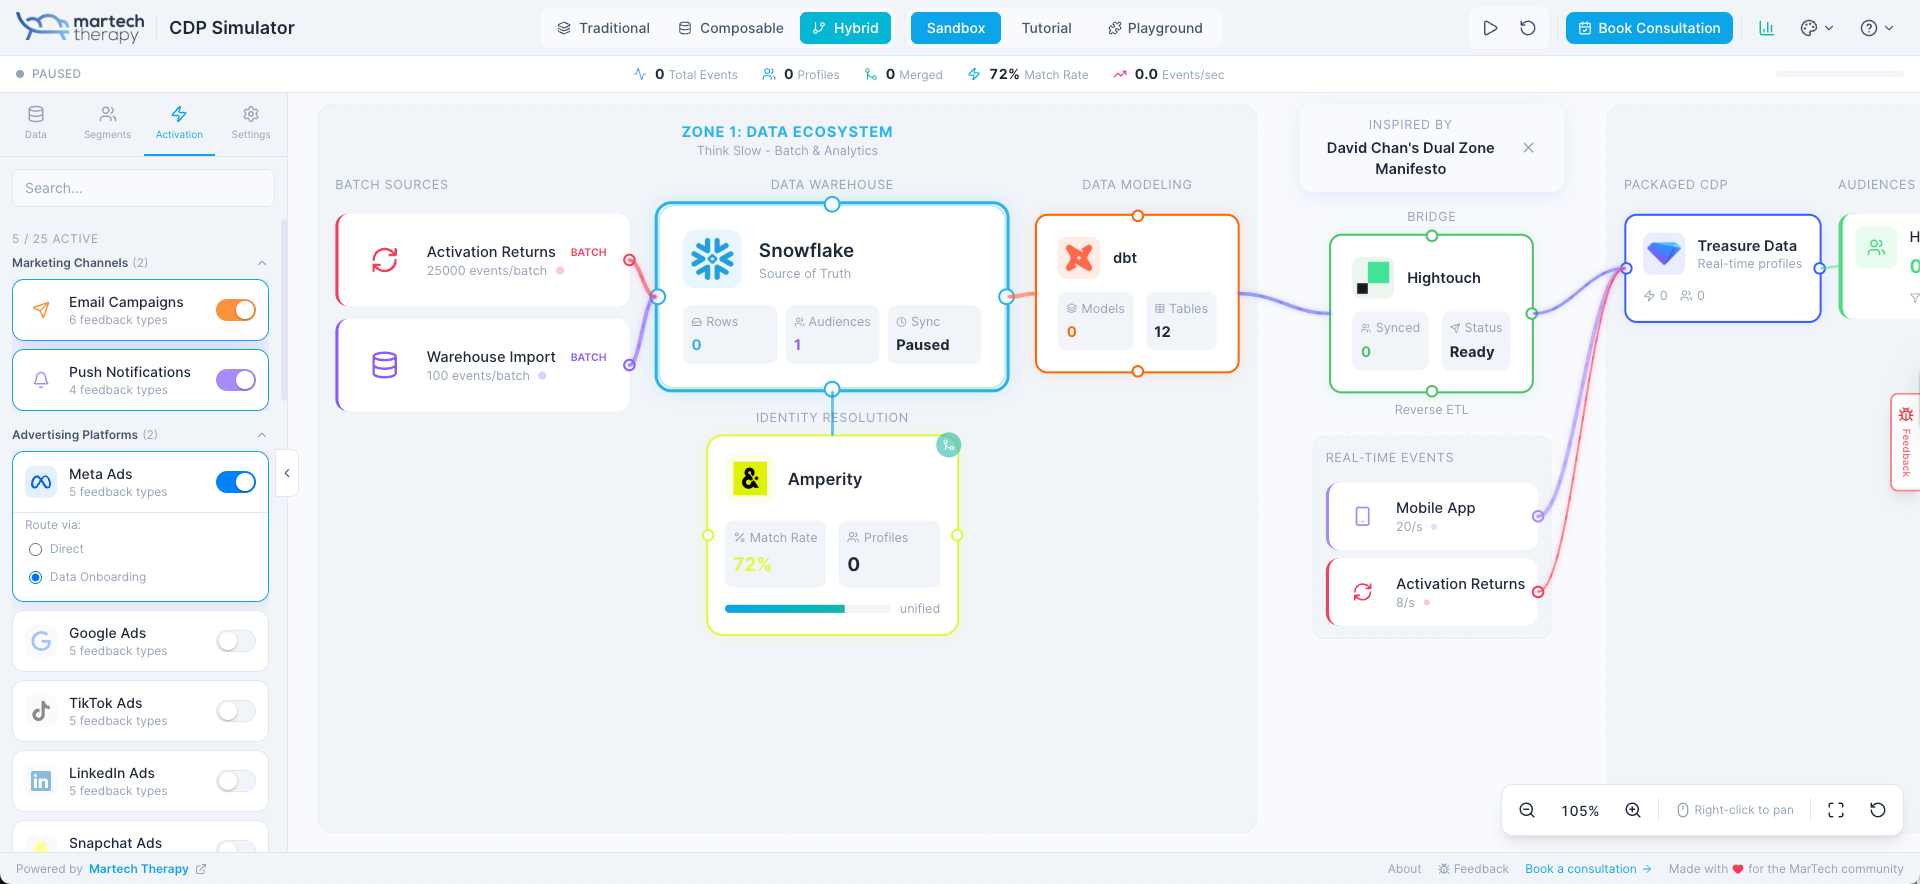The height and width of the screenshot is (884, 1920).
Task: Click the Book Consultation button
Action: coord(1650,28)
